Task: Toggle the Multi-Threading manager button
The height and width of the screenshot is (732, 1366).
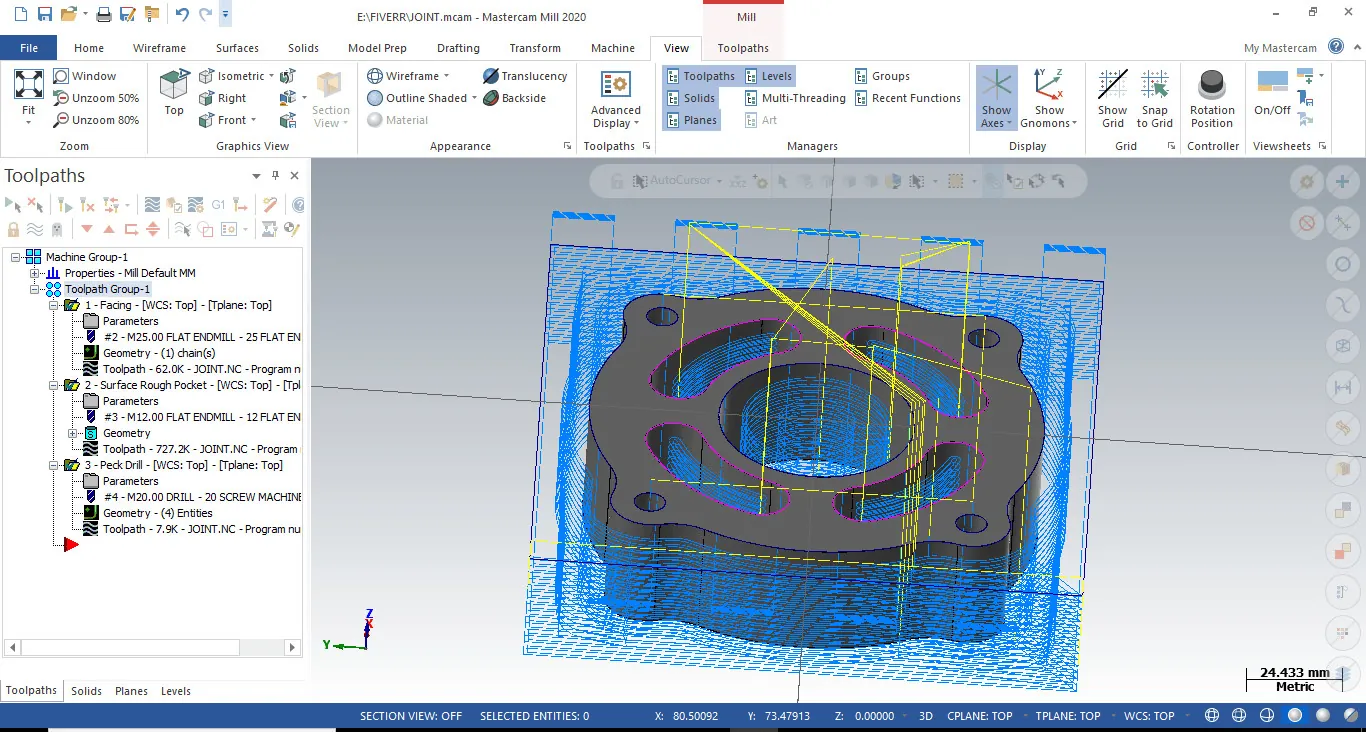Action: point(795,98)
